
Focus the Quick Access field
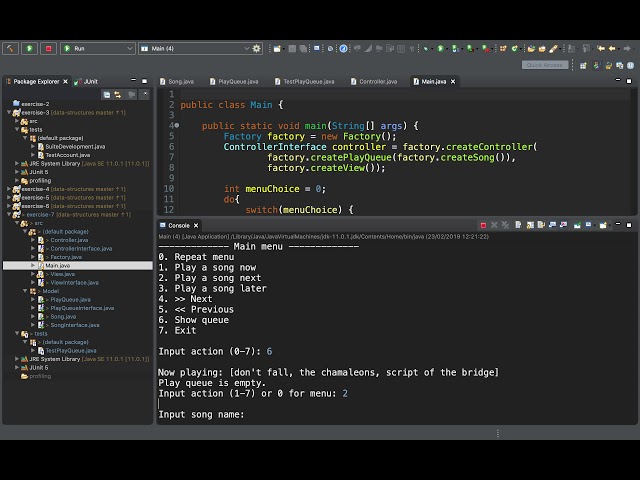click(x=544, y=65)
